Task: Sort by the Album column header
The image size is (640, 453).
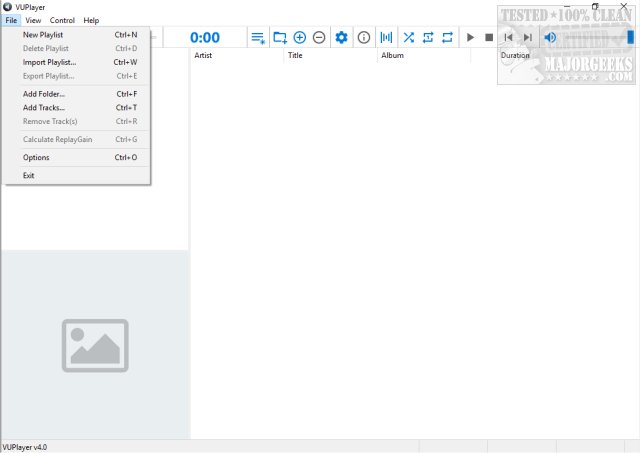Action: (x=424, y=56)
